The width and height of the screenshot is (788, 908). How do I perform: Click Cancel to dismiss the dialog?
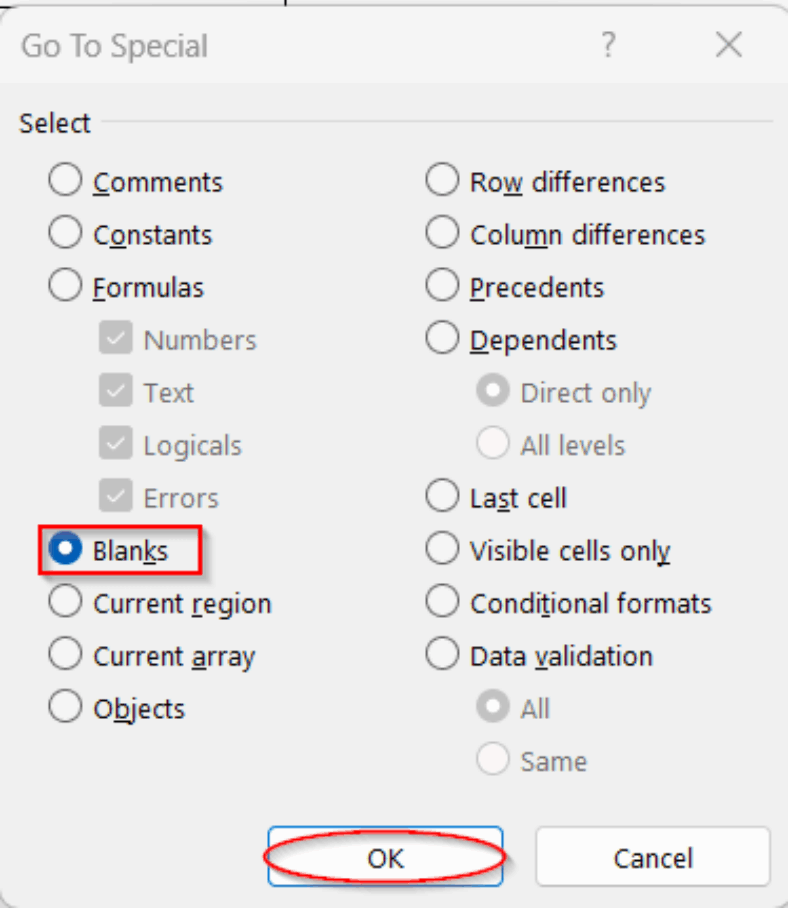(652, 857)
